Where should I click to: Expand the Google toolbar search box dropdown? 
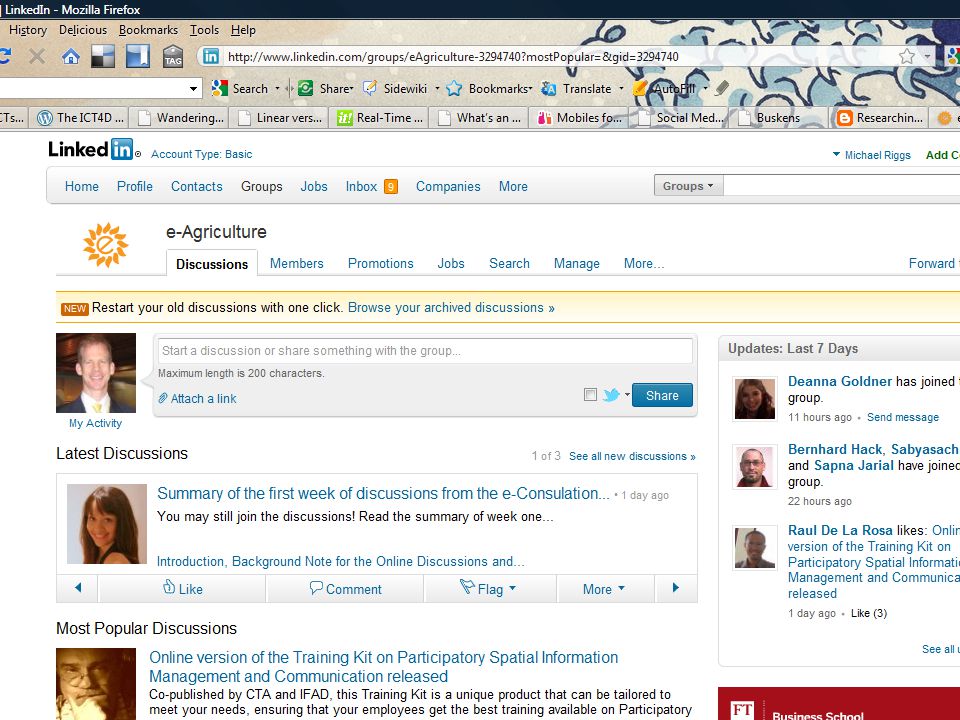tap(193, 89)
